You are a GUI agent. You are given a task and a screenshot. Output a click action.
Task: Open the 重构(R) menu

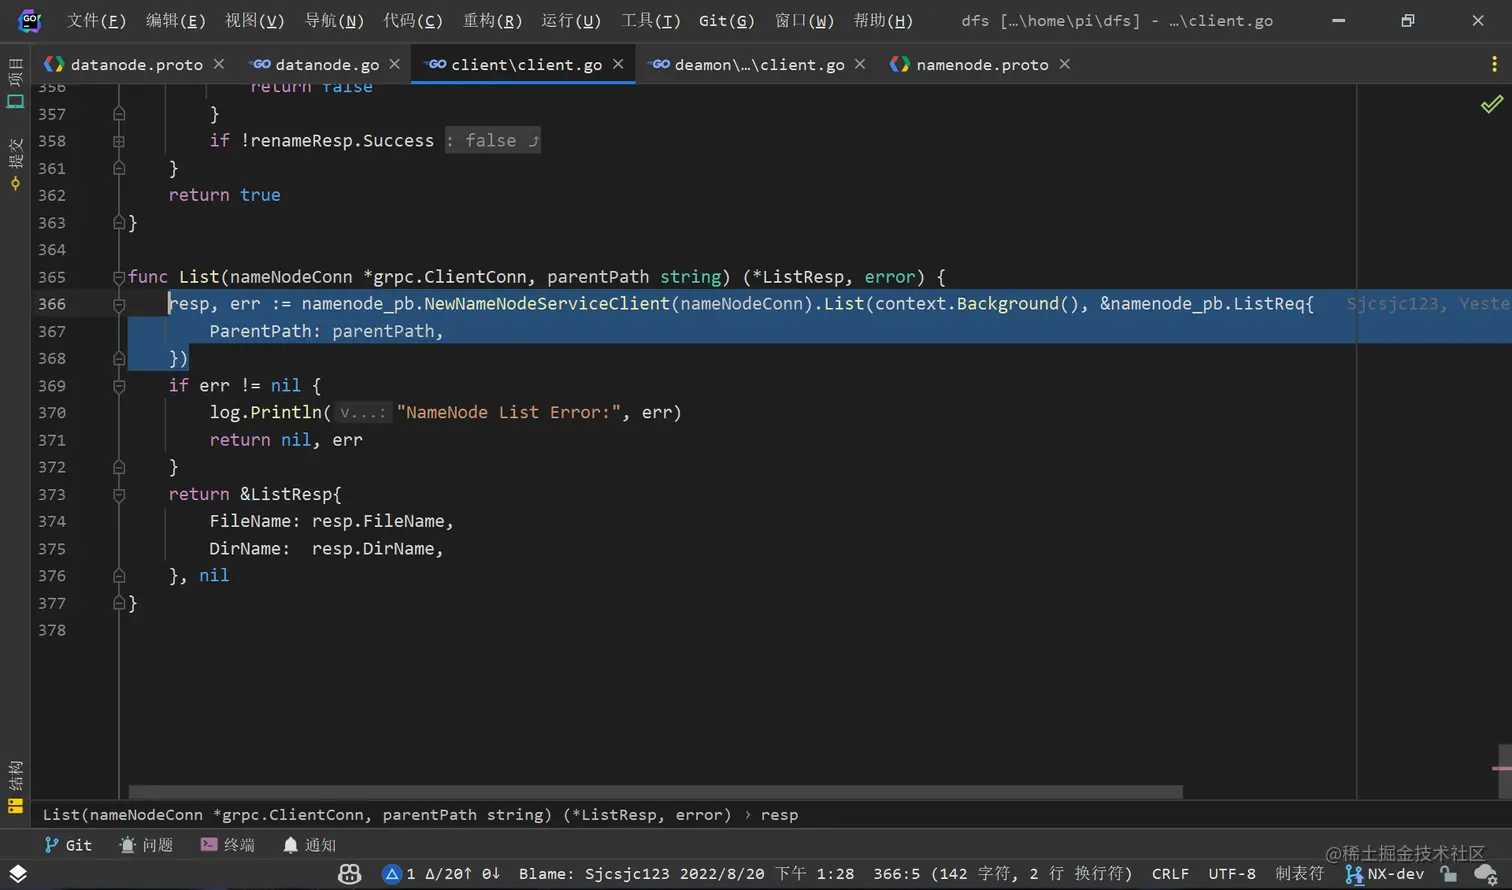[492, 20]
